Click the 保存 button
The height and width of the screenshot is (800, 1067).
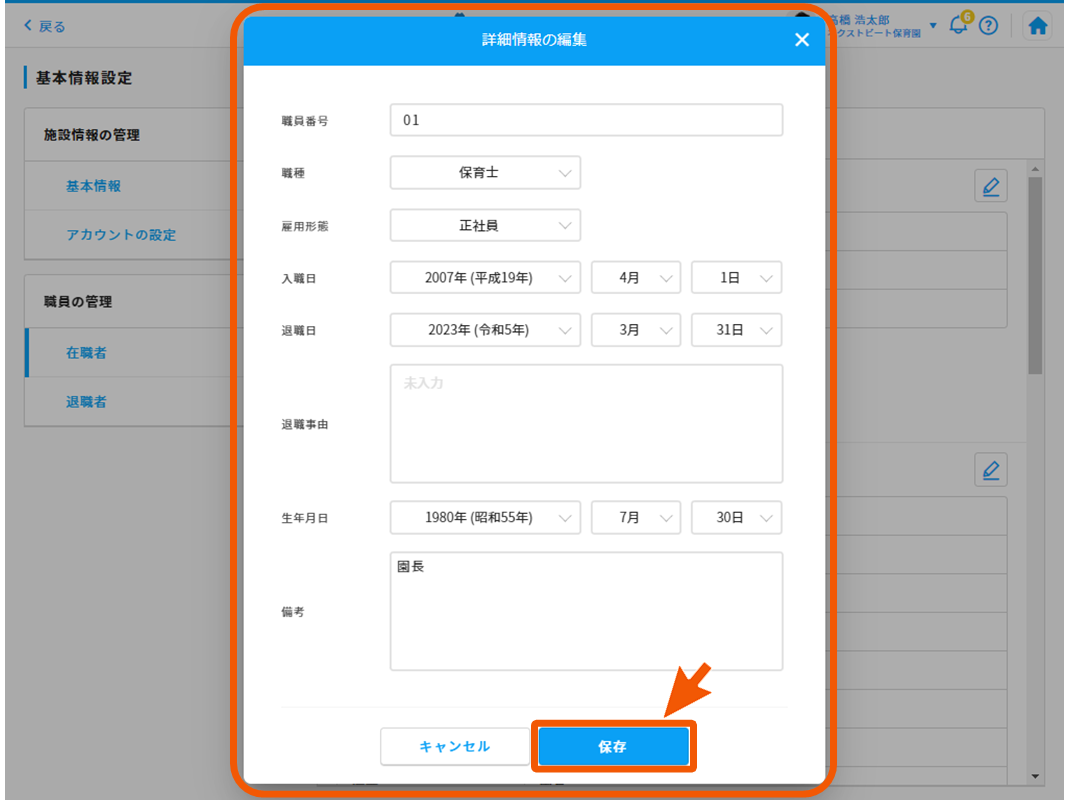point(613,747)
